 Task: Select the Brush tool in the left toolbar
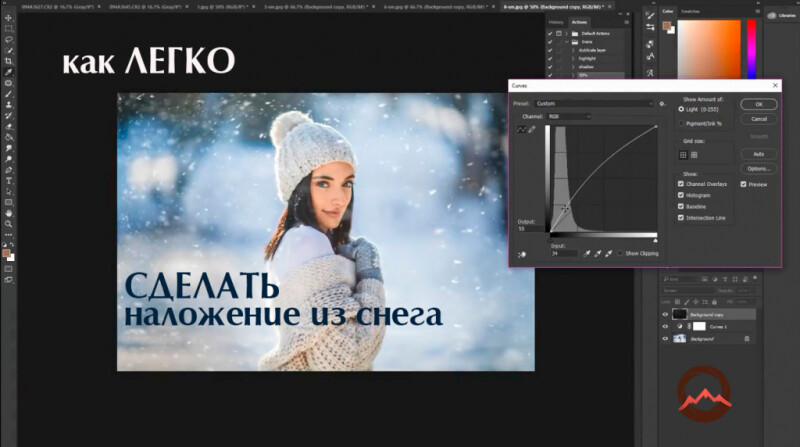click(x=8, y=94)
